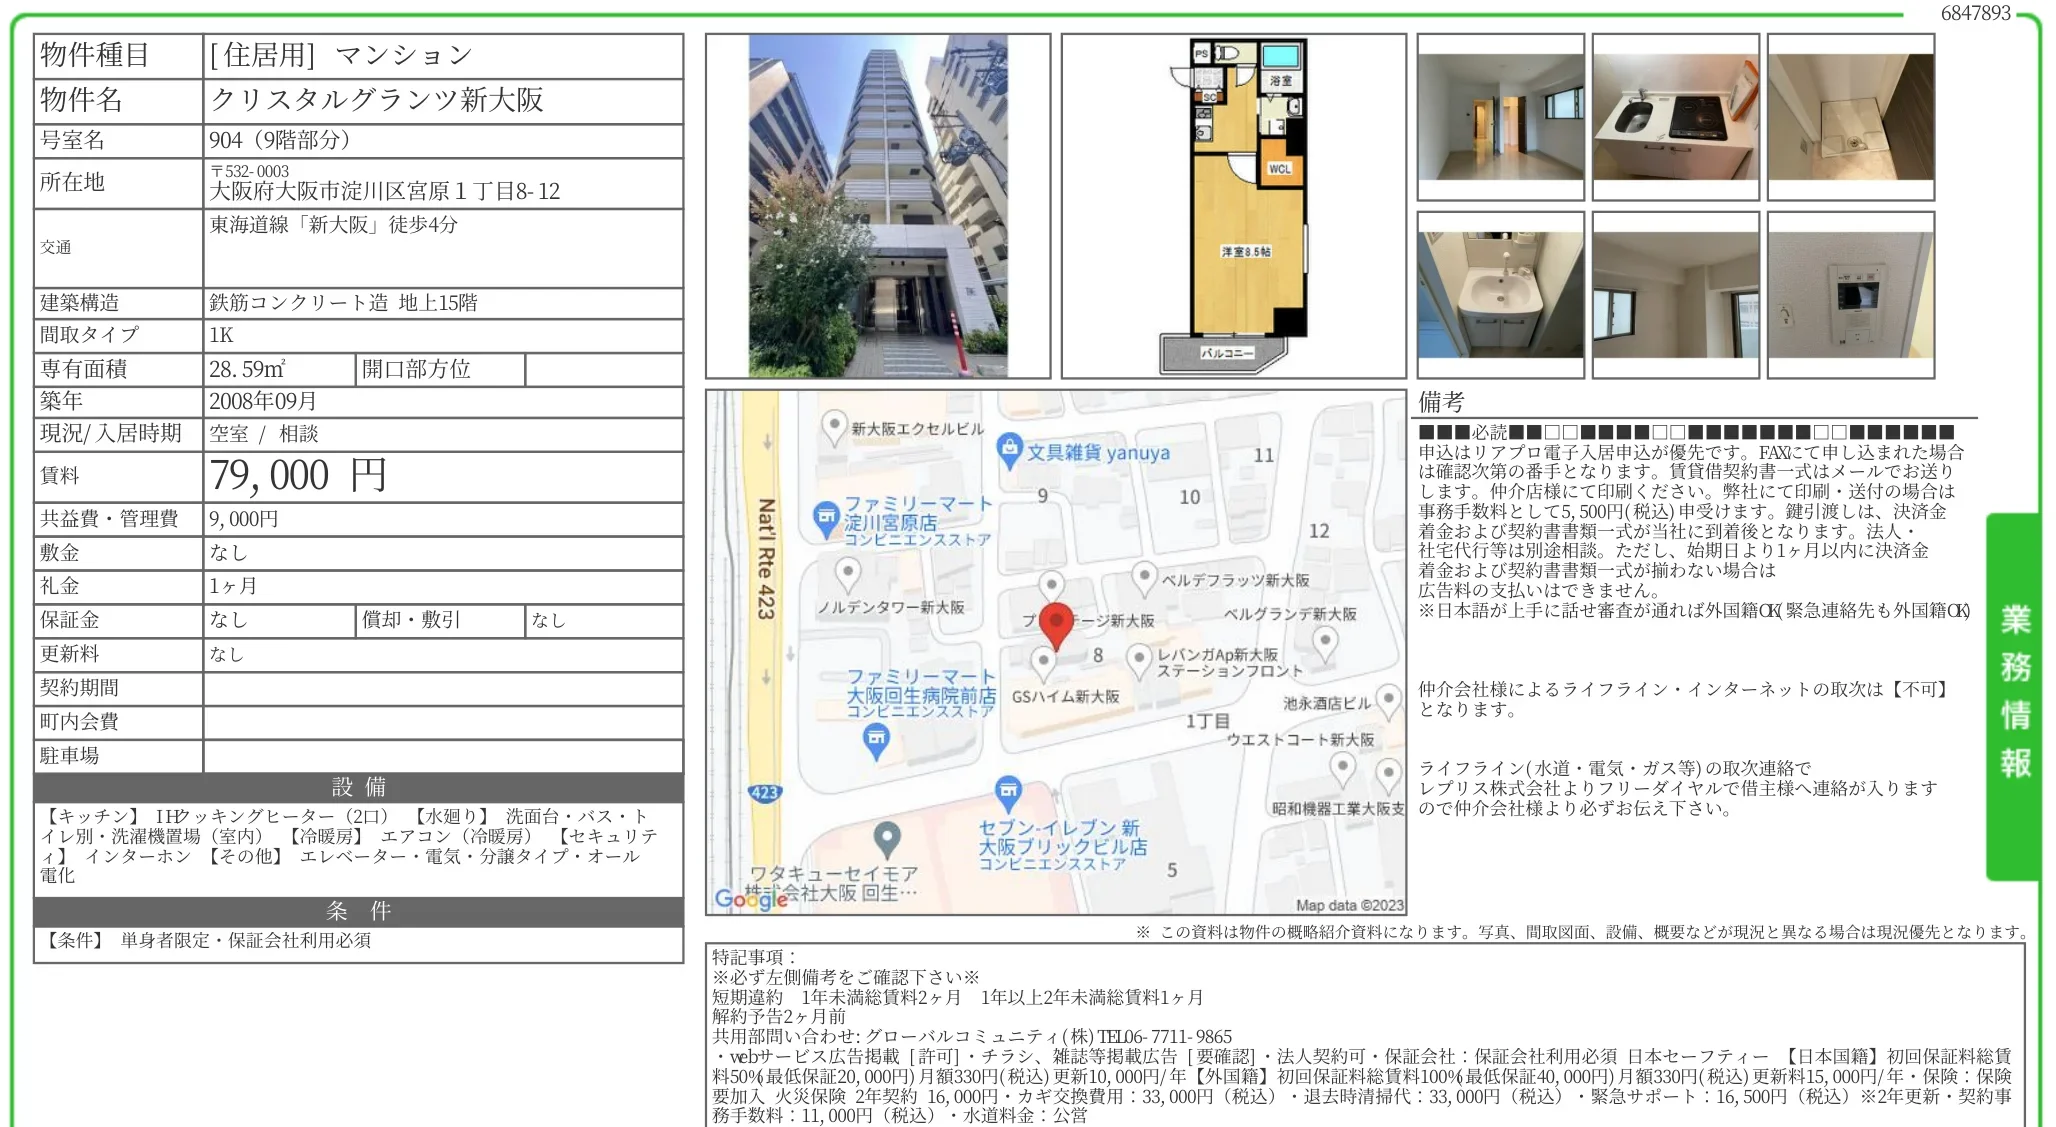This screenshot has width=2056, height=1127.
Task: Click the Map data ©2023 attribution
Action: tap(1349, 905)
